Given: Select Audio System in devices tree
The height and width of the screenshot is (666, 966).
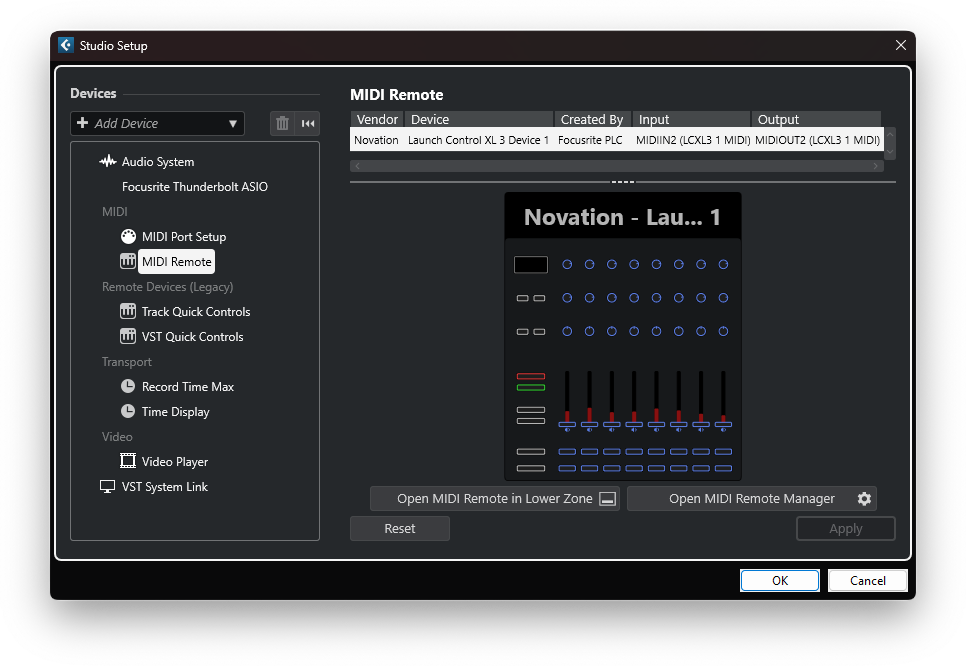Looking at the screenshot, I should 157,161.
